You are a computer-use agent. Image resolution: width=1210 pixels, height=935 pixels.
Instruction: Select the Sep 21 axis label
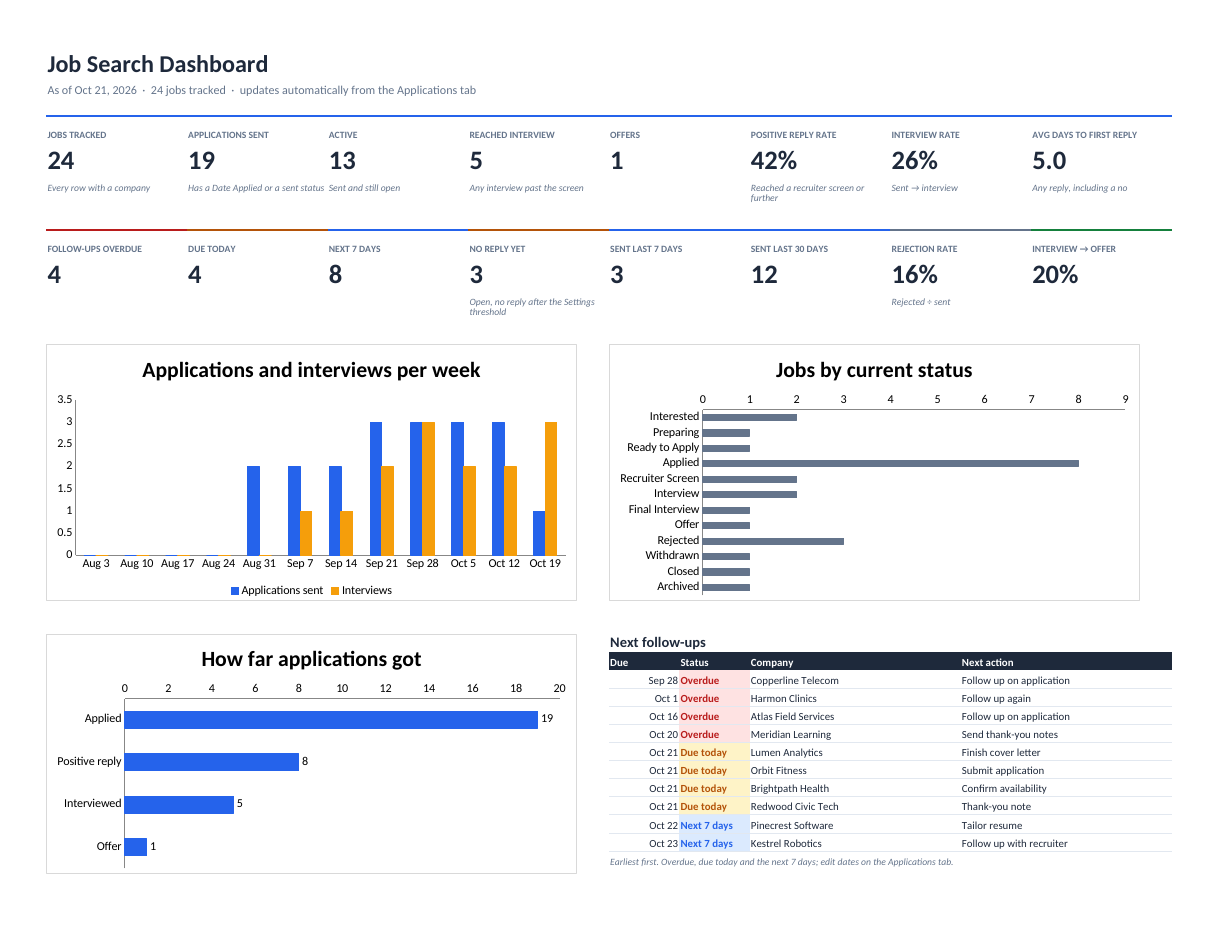[381, 564]
